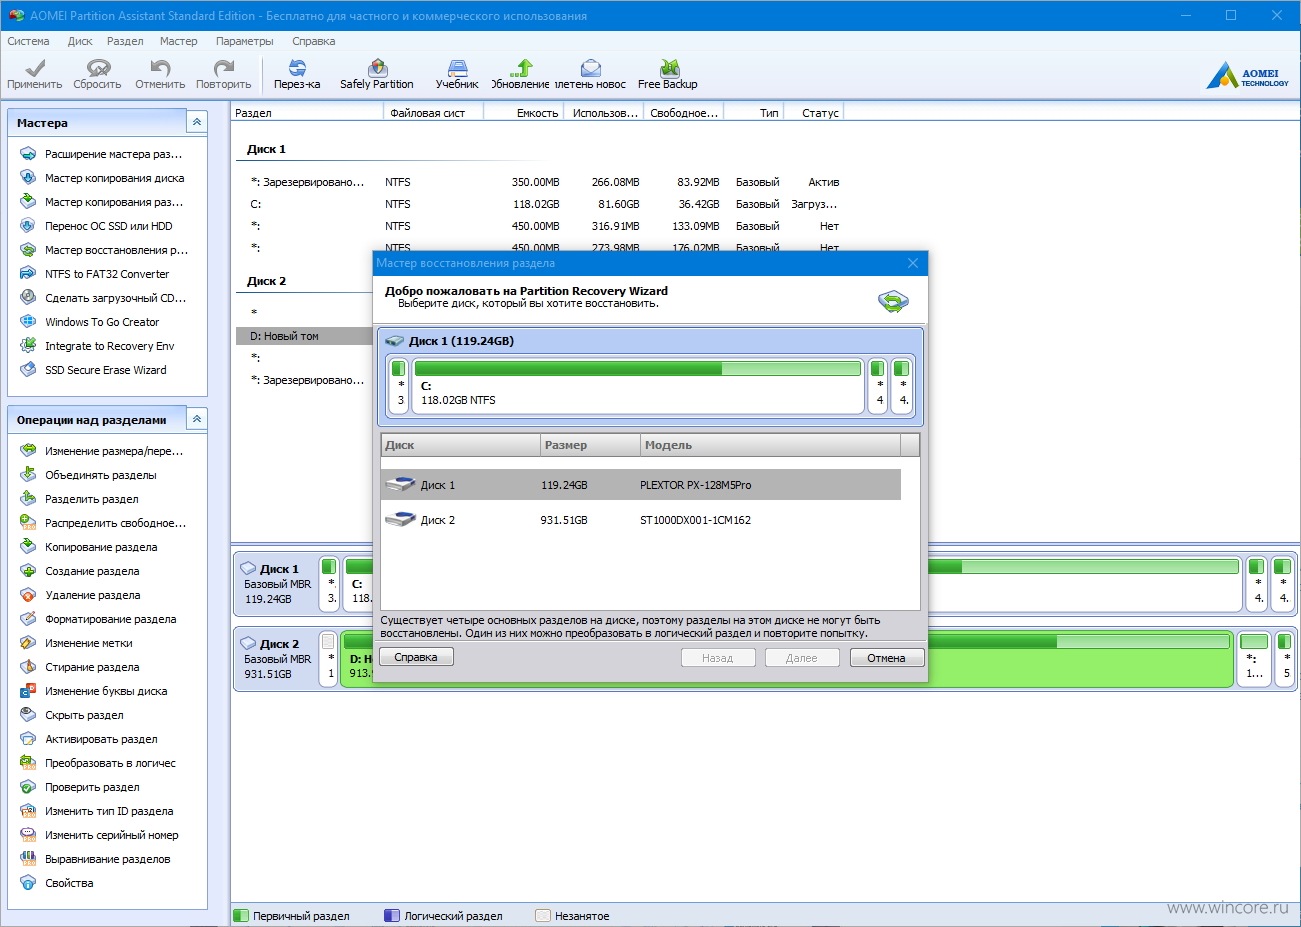Open the Учебник tutorial icon
This screenshot has width=1301, height=927.
(457, 68)
